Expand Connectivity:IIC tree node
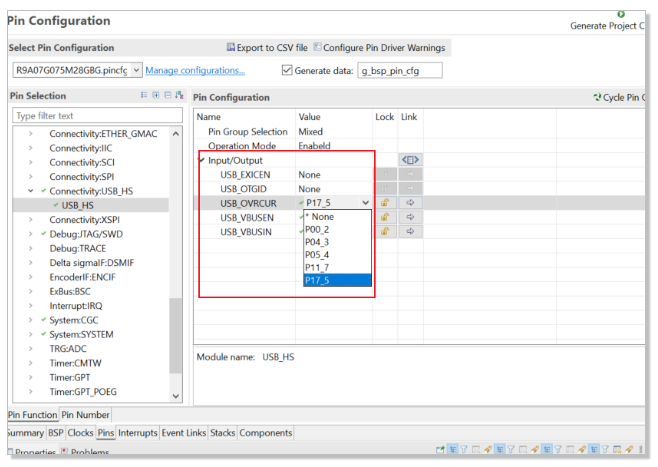 click(x=30, y=148)
